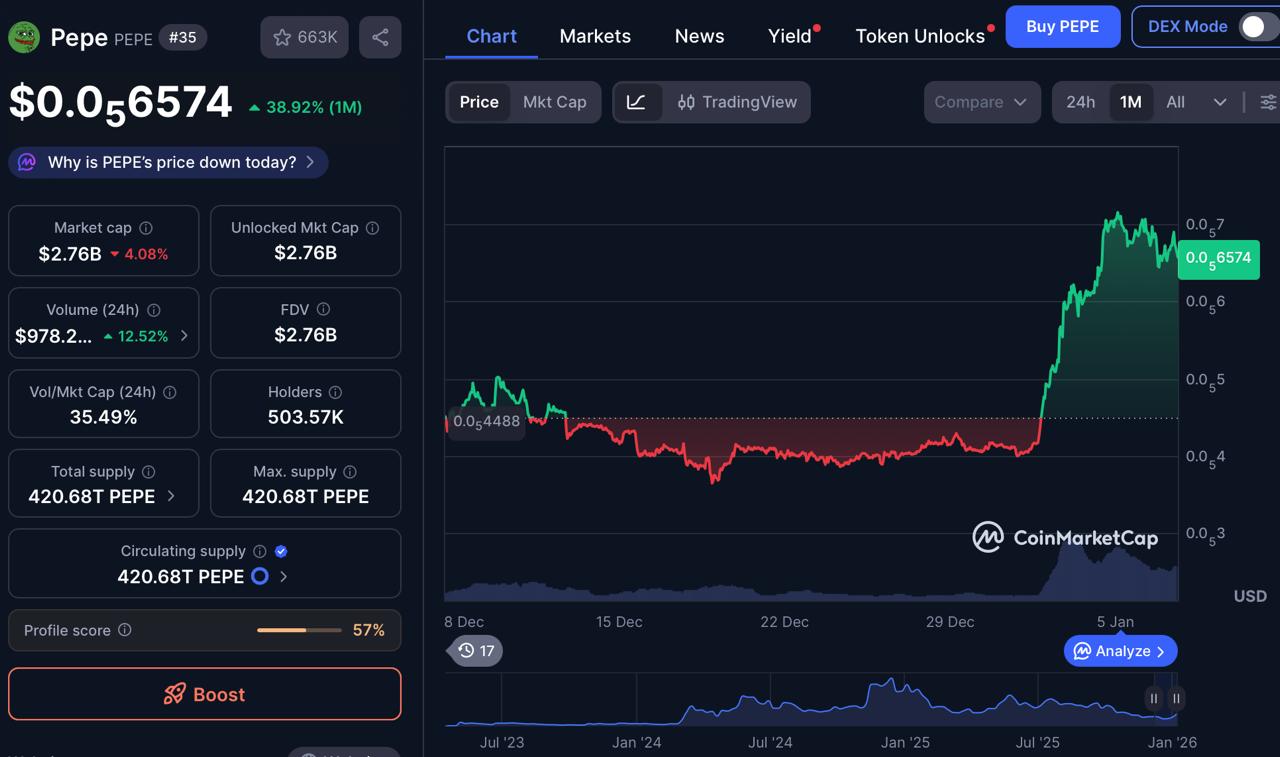Image resolution: width=1280 pixels, height=757 pixels.
Task: Open the Compare dropdown
Action: [982, 101]
